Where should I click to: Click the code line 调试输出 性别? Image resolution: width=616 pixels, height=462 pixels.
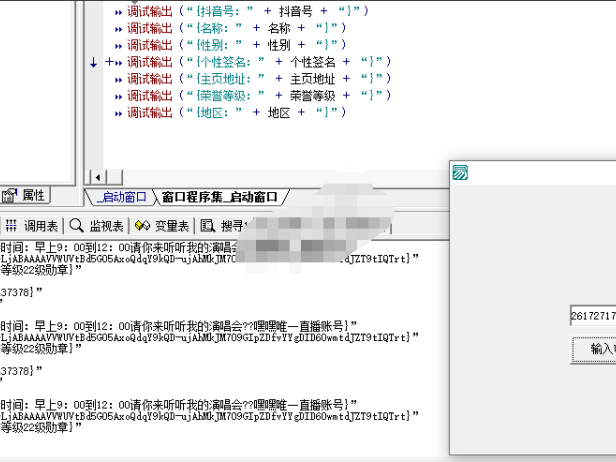236,45
